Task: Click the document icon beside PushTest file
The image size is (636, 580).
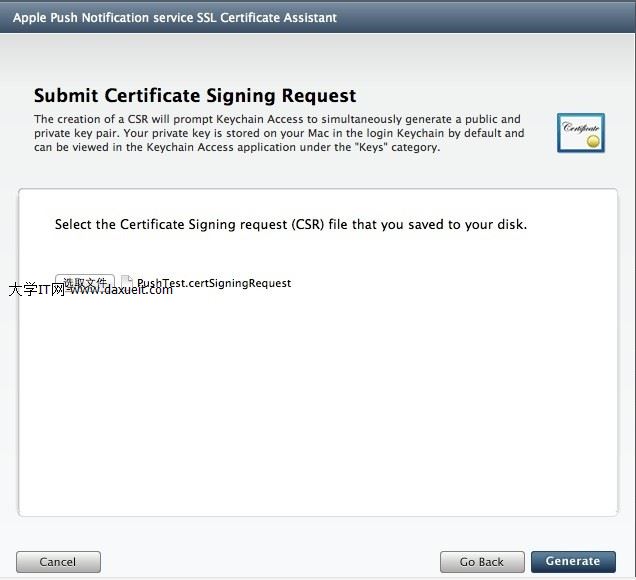Action: pos(127,283)
